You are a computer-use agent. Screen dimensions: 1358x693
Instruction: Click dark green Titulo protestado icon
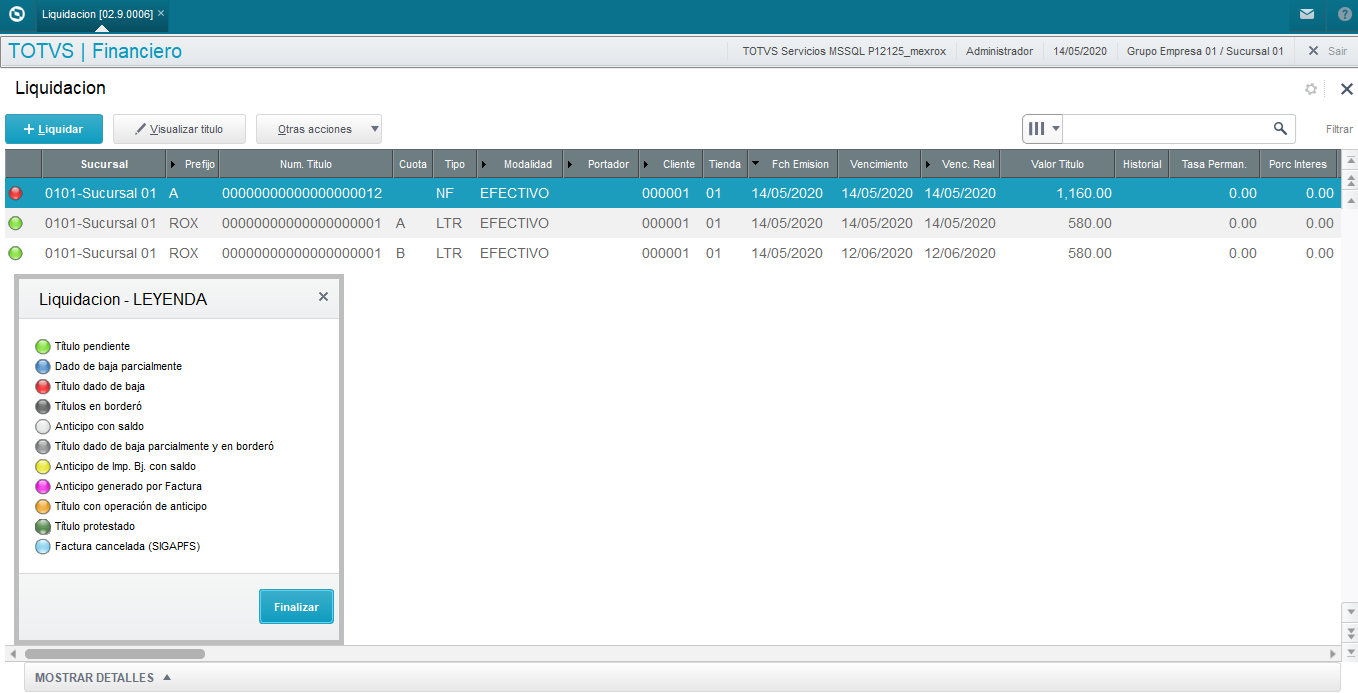(43, 527)
